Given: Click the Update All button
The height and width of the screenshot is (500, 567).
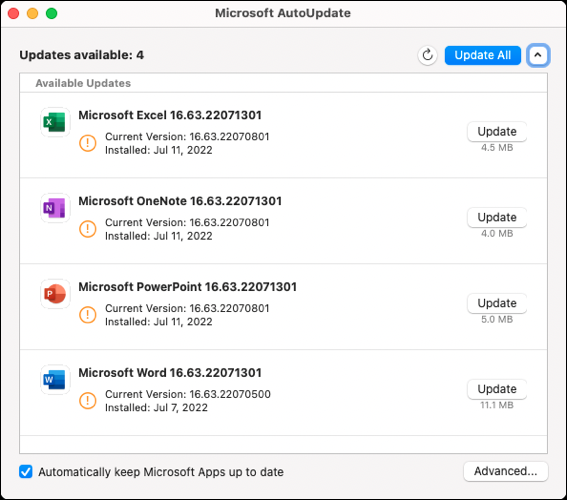Looking at the screenshot, I should coord(483,55).
